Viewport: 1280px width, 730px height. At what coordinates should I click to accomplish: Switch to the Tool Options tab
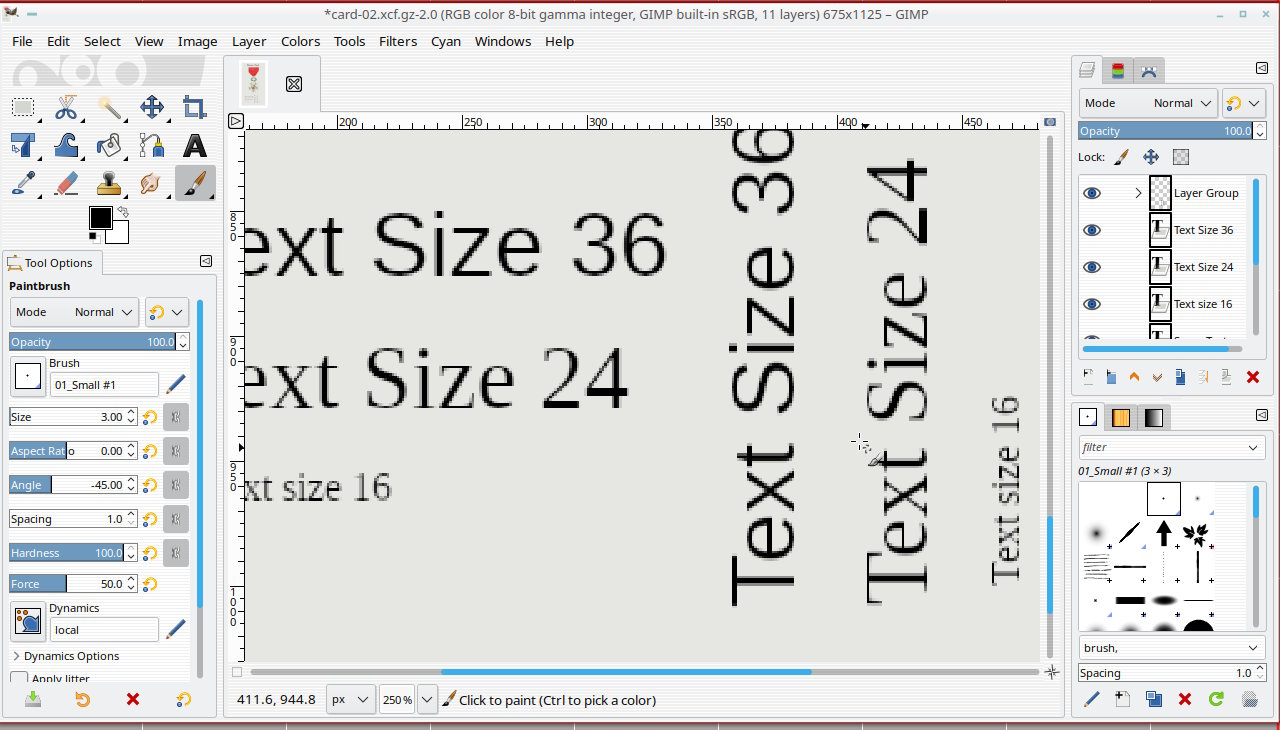[50, 263]
